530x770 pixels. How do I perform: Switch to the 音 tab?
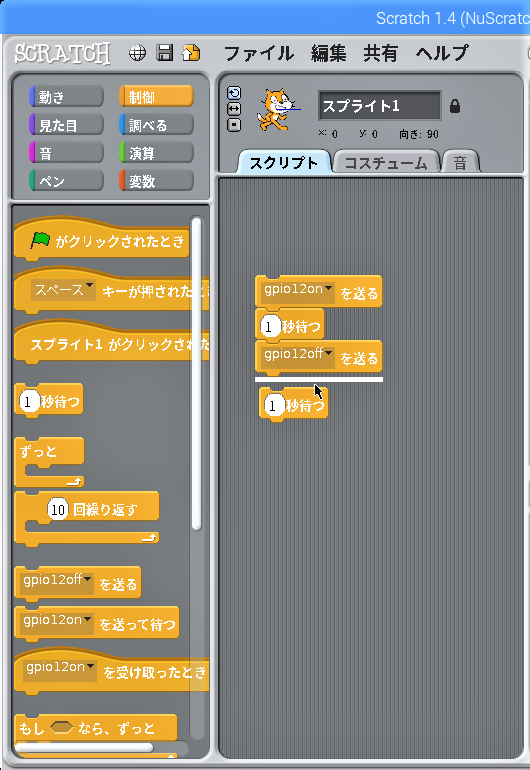(460, 163)
